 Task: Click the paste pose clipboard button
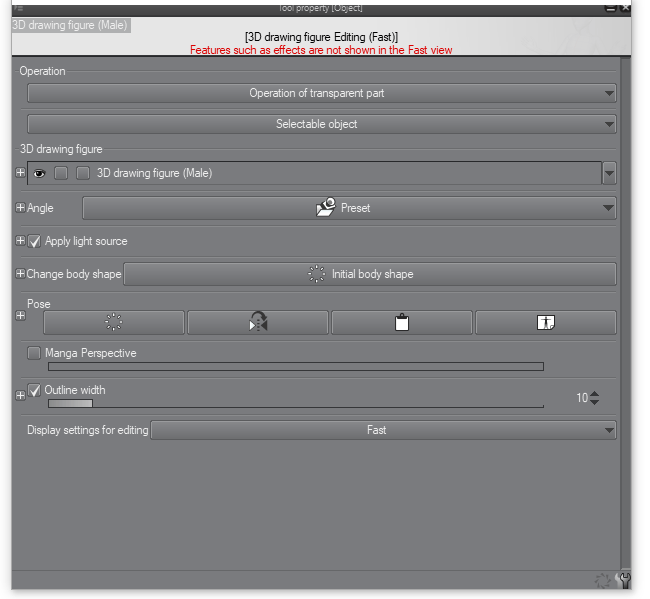pyautogui.click(x=402, y=322)
